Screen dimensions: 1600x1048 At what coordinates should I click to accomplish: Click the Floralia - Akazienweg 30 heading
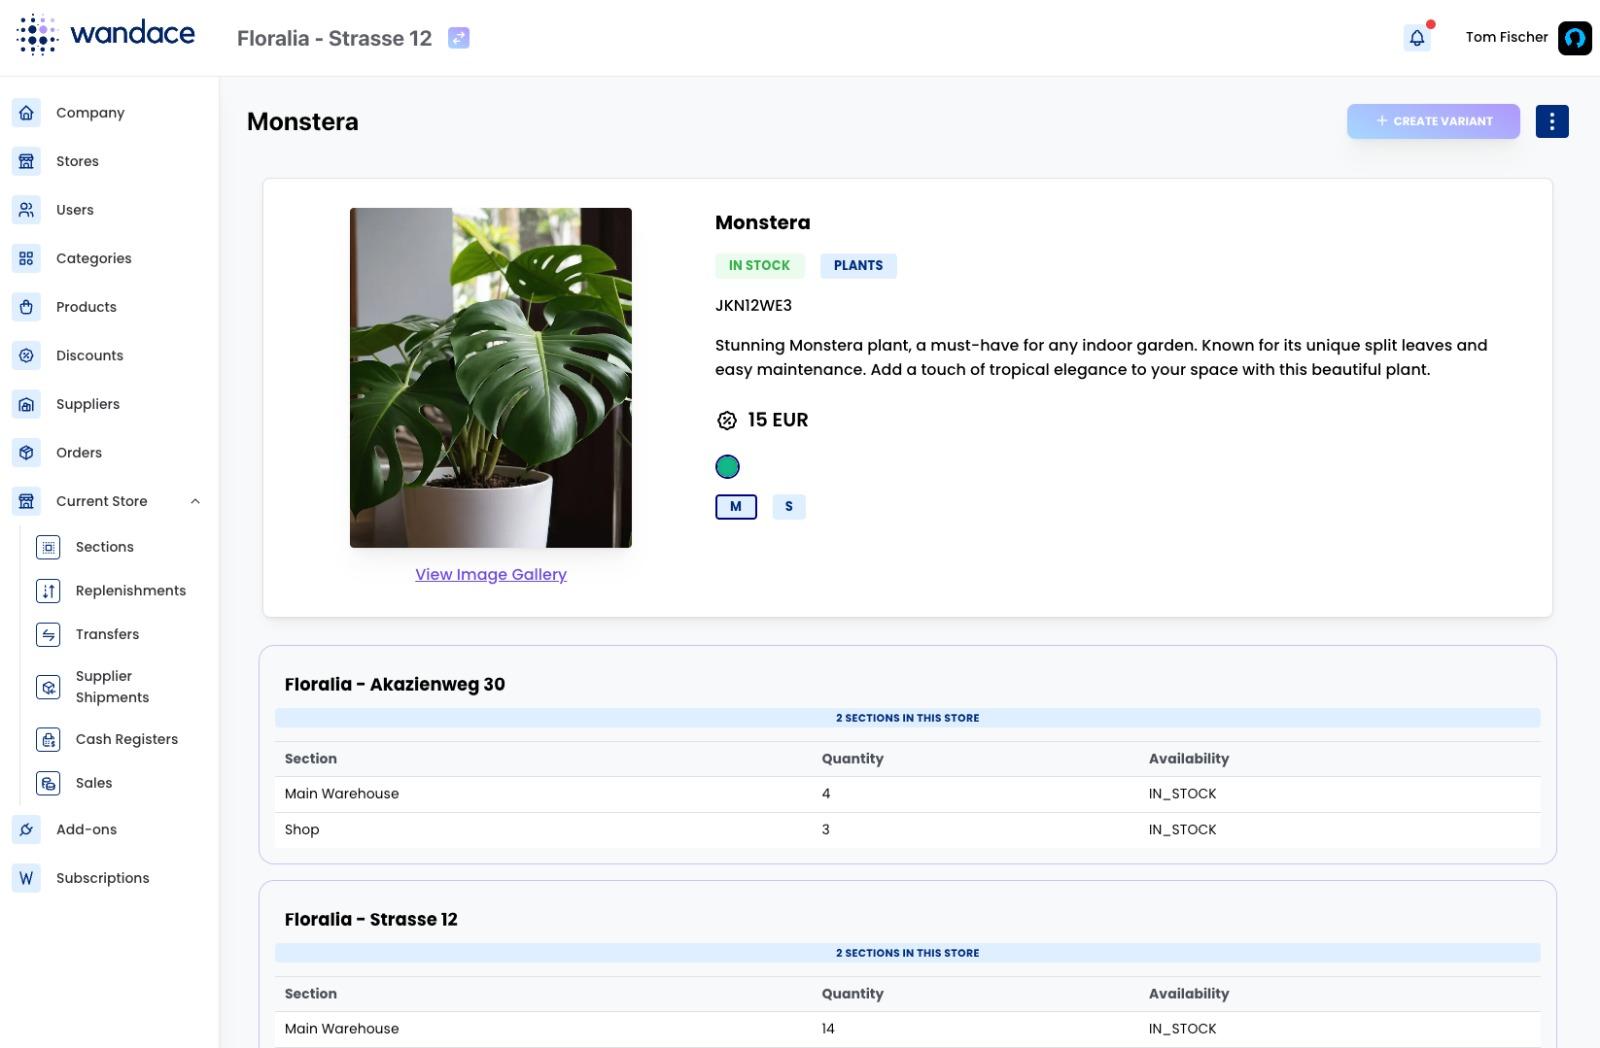click(x=395, y=685)
